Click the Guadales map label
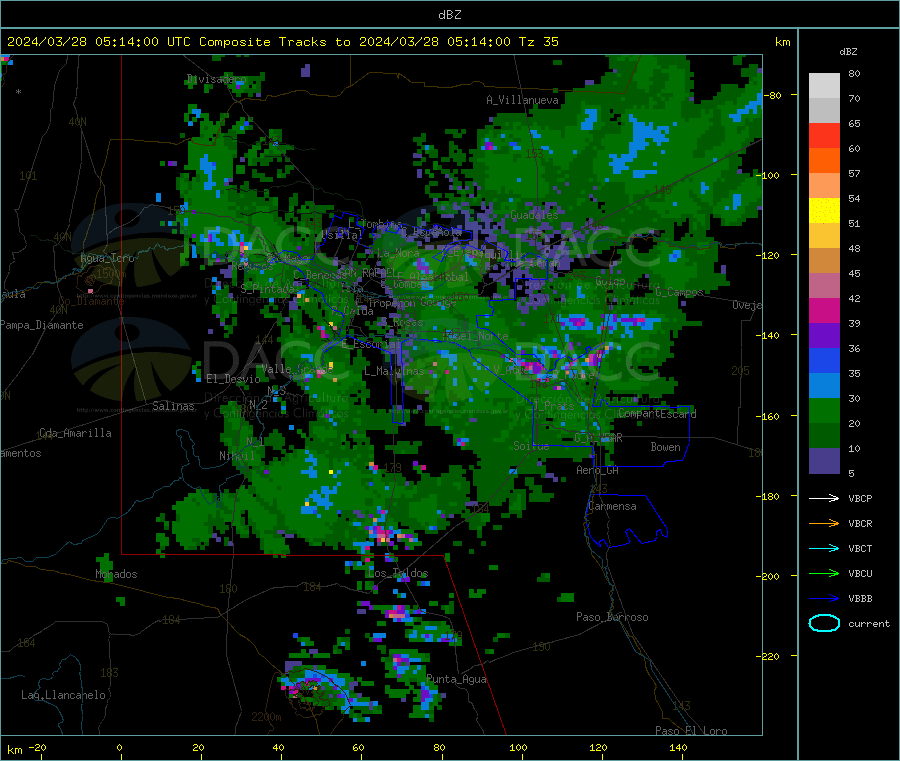900x761 pixels. pos(534,215)
